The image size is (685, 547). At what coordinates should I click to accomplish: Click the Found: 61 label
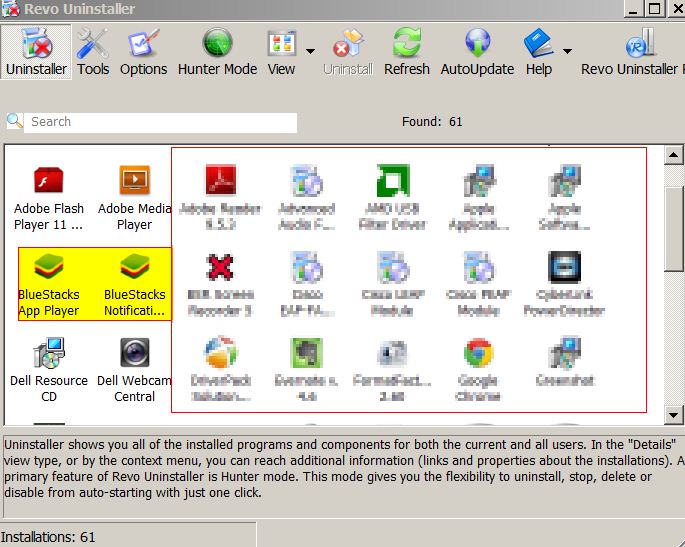(432, 121)
